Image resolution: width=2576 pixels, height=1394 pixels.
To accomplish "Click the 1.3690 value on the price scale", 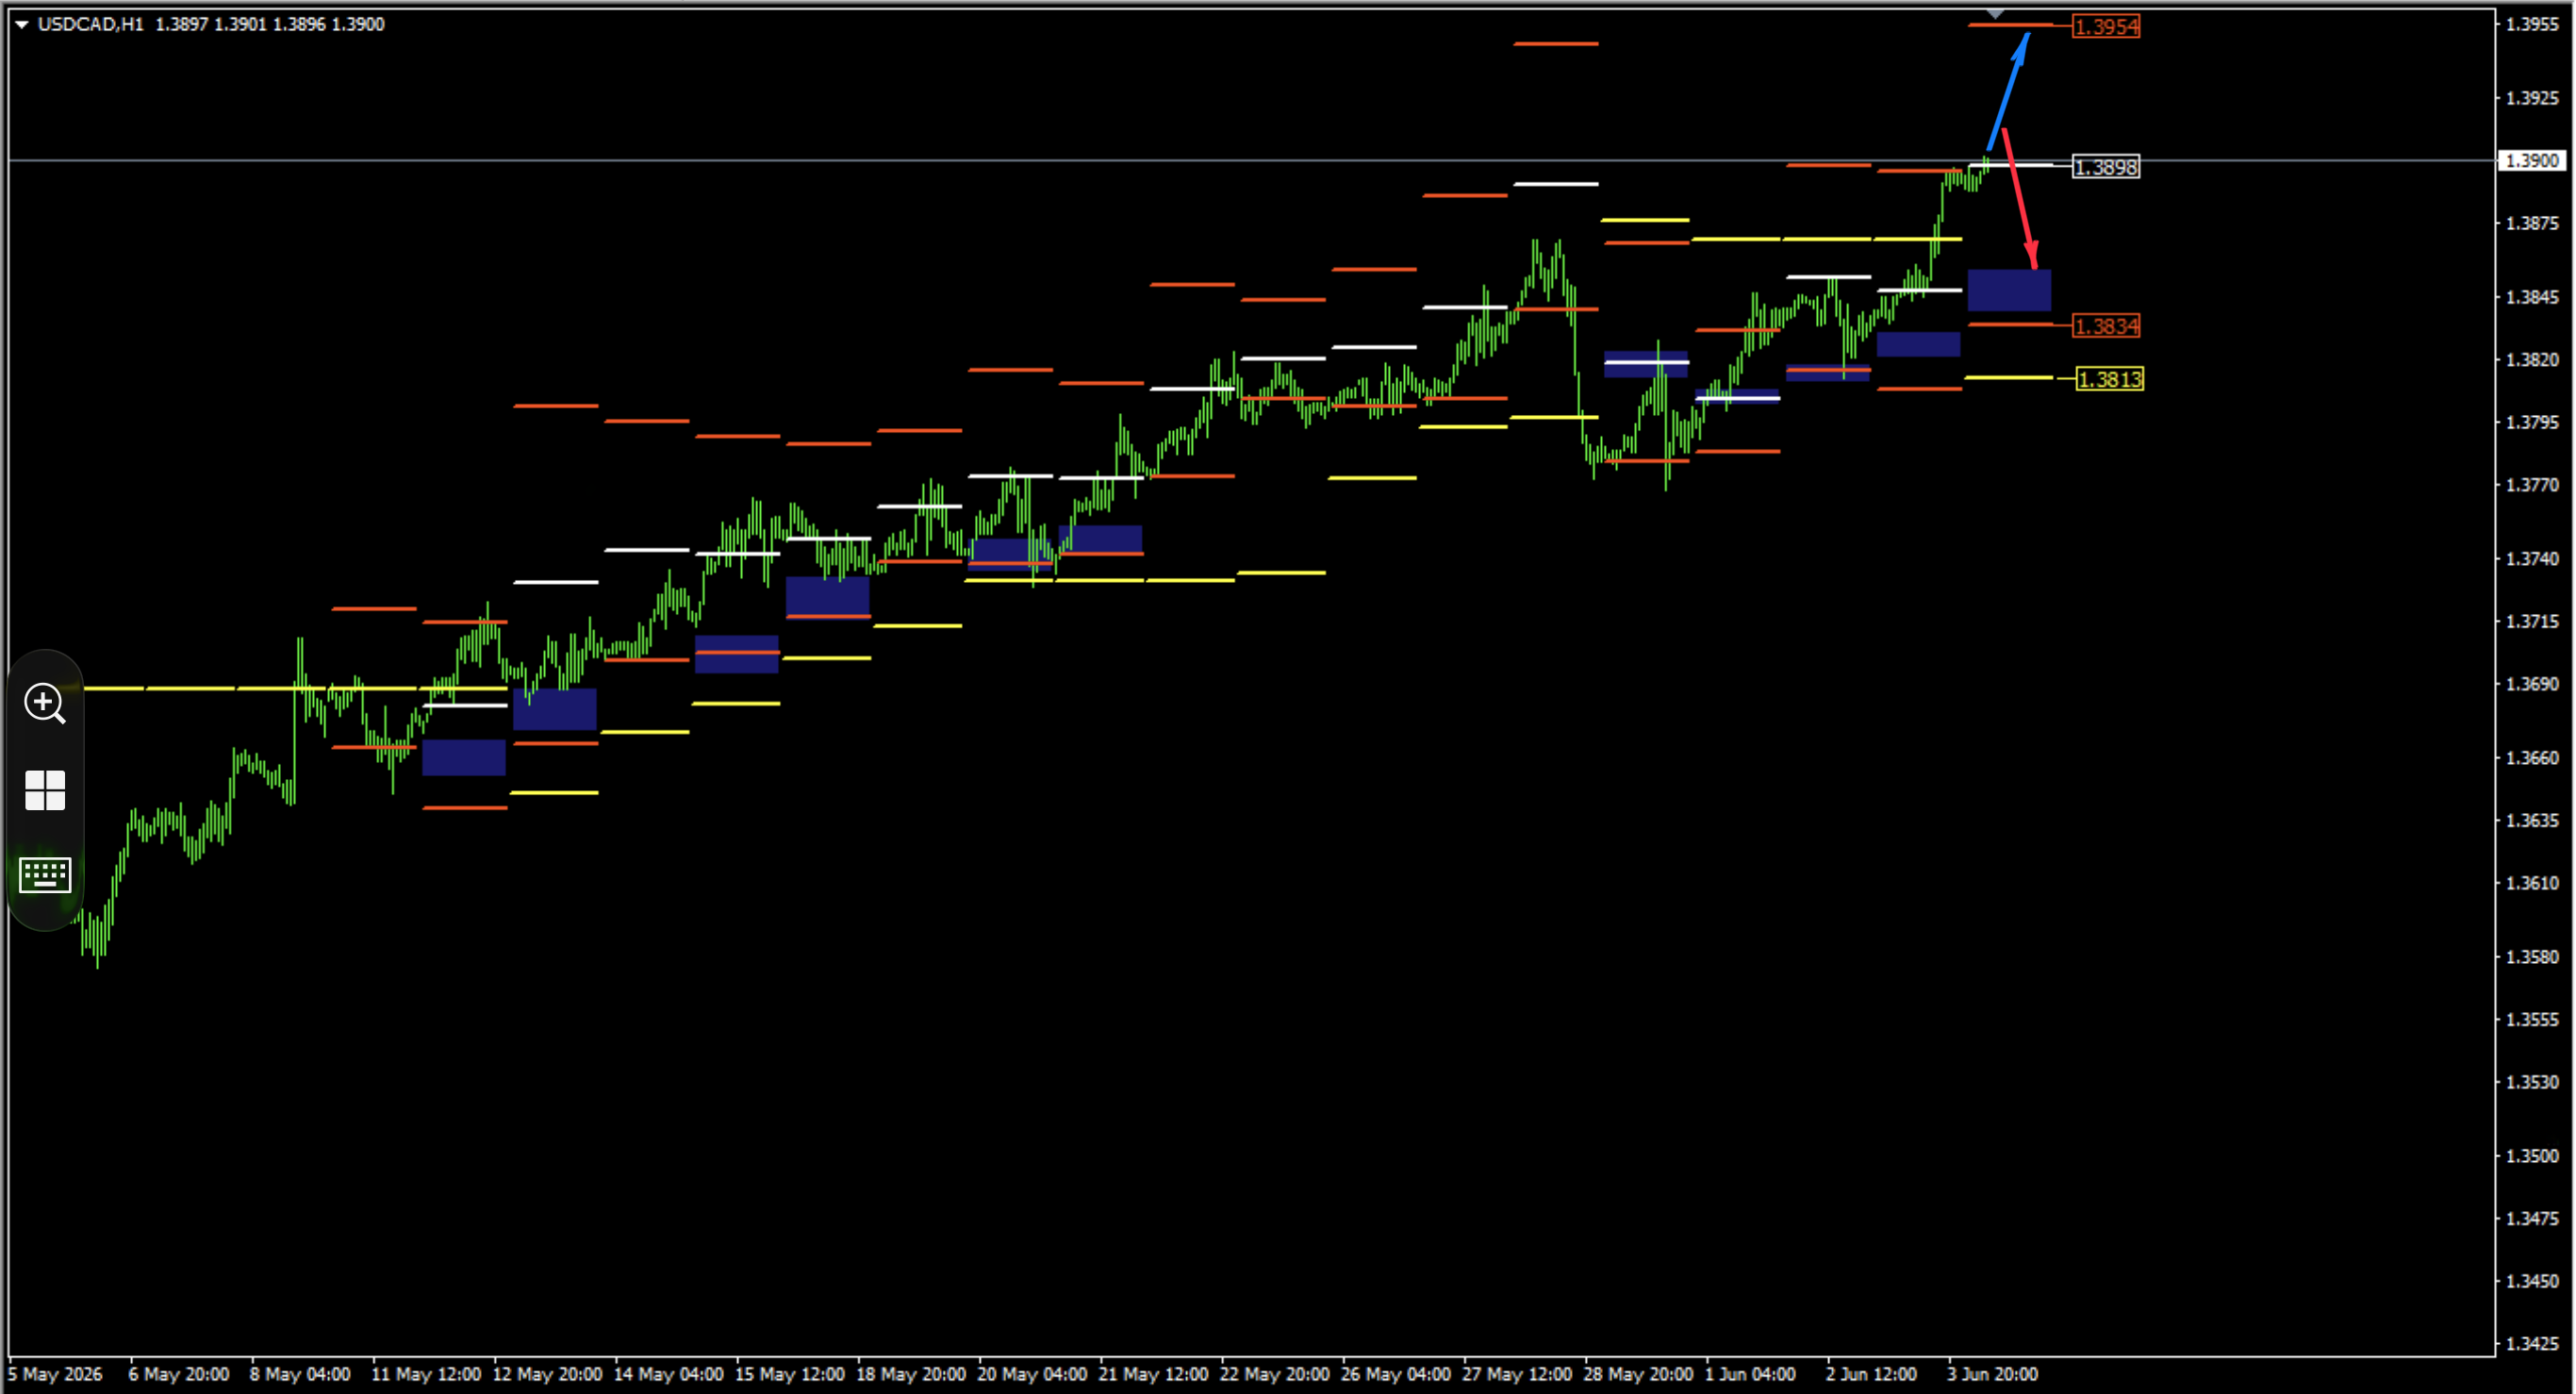I will 2532,684.
